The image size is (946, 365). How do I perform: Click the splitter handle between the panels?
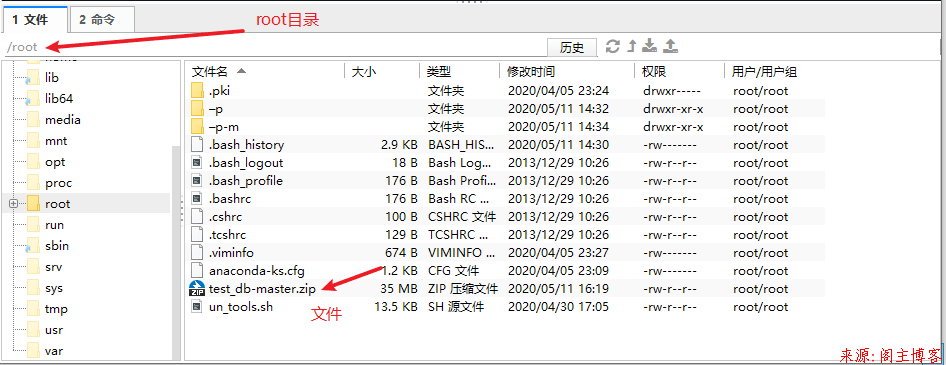click(182, 211)
